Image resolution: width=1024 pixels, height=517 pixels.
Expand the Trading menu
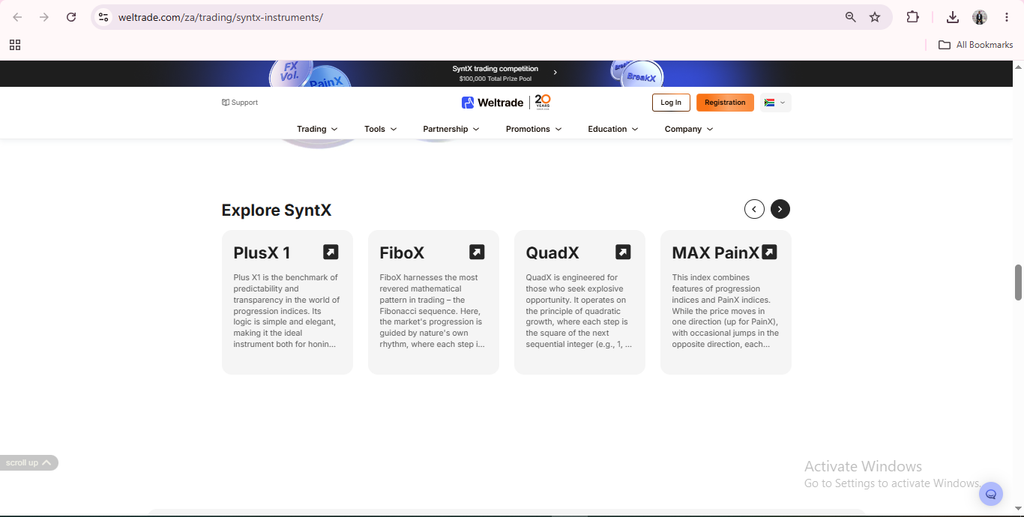pos(317,129)
